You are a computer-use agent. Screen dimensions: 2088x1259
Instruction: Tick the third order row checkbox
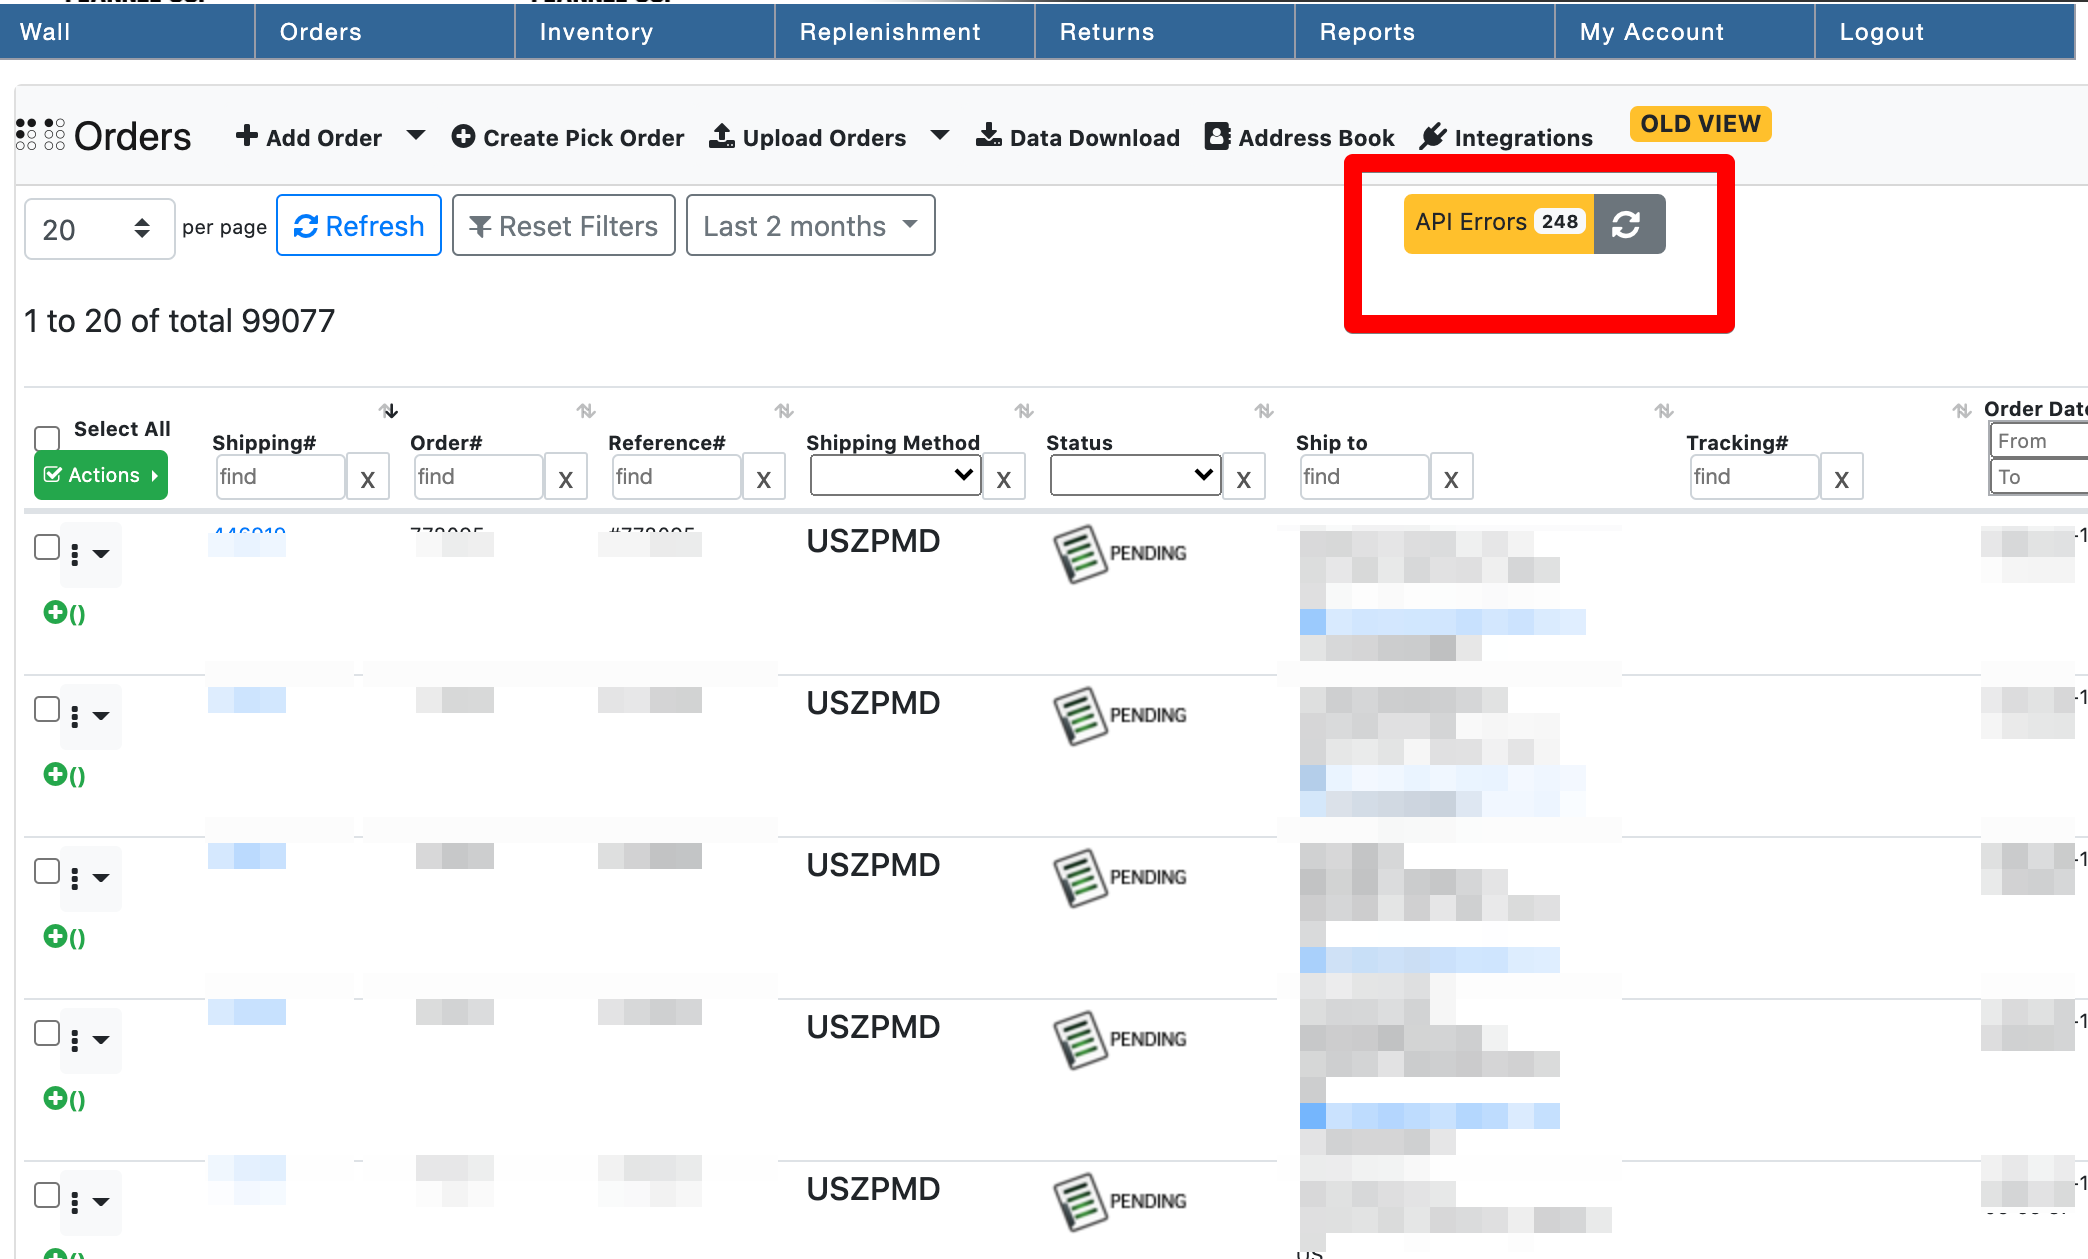click(x=46, y=871)
